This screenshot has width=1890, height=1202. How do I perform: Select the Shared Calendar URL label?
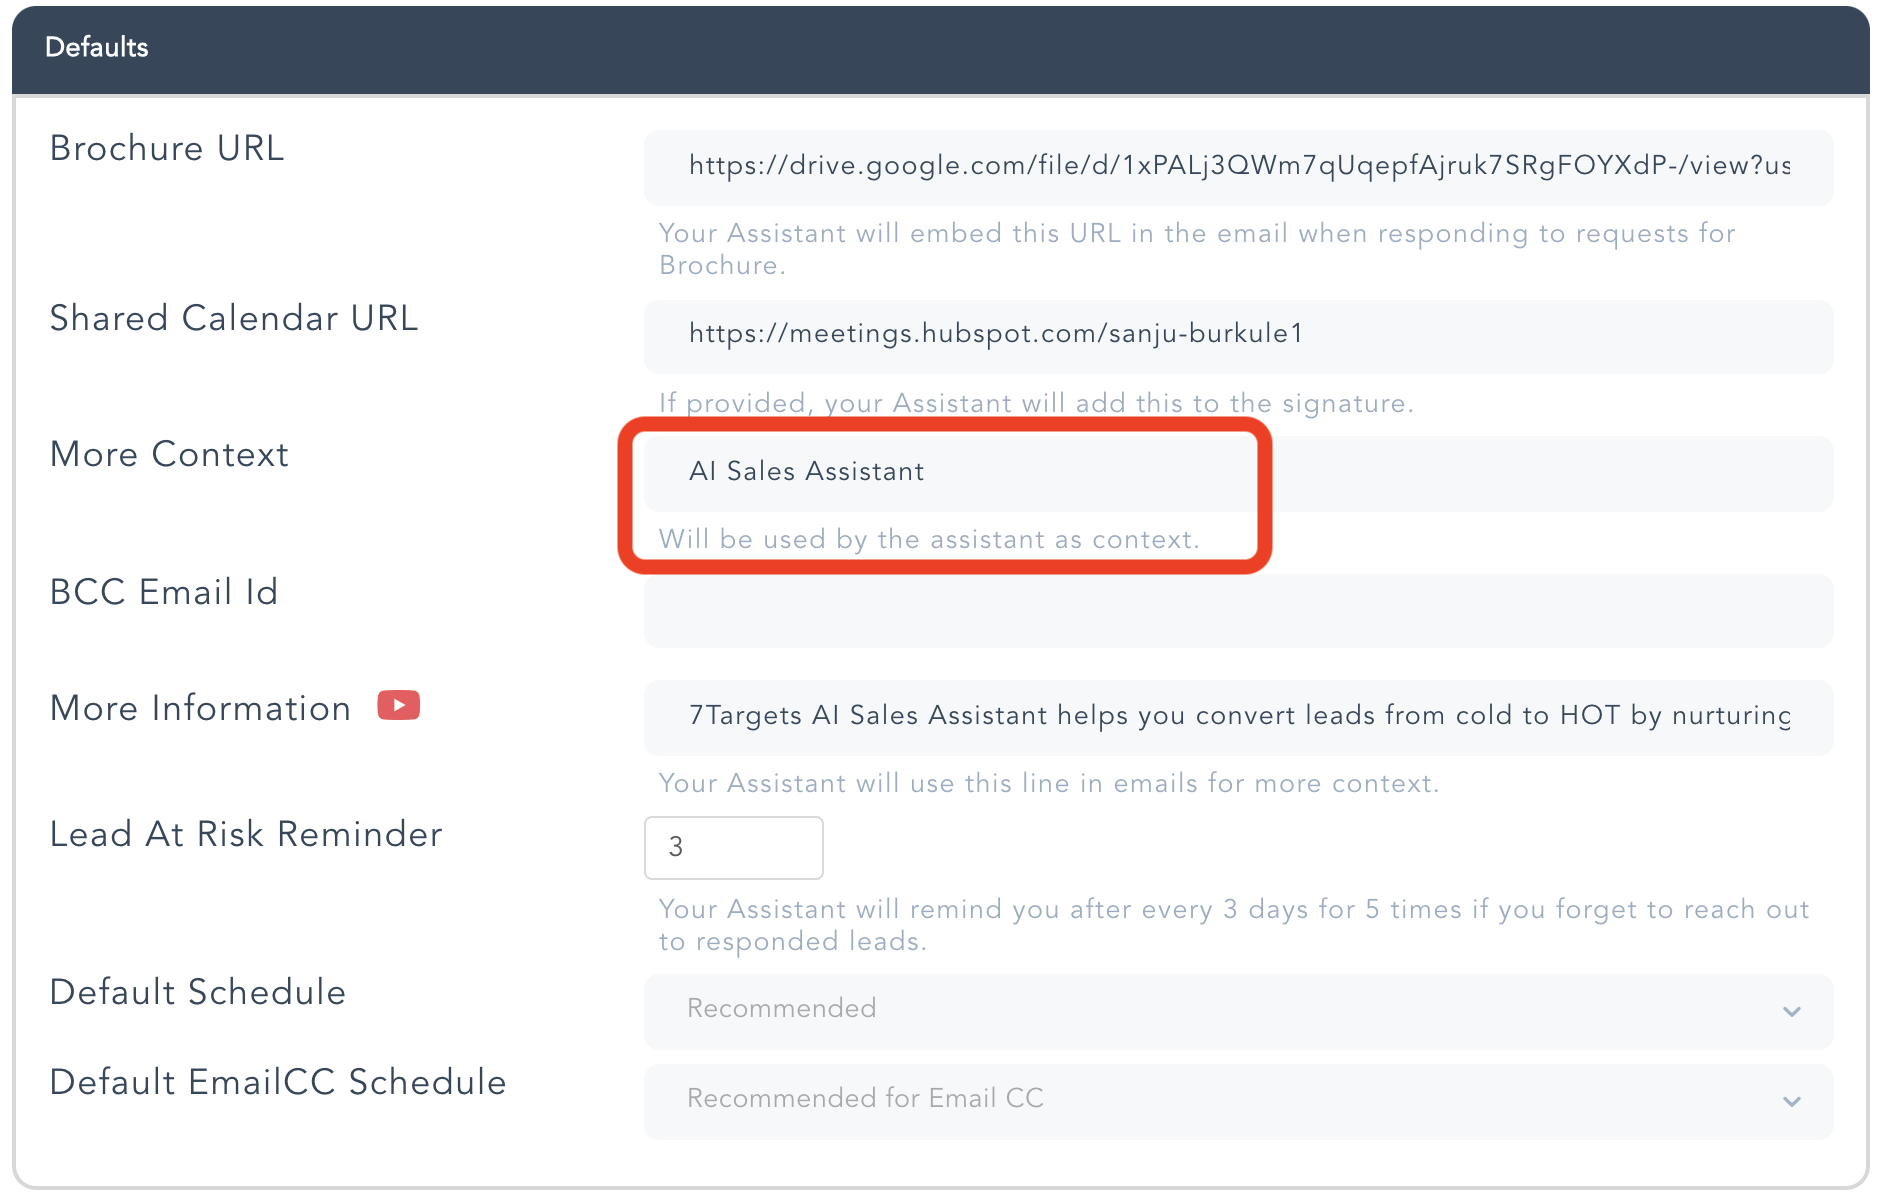tap(234, 319)
